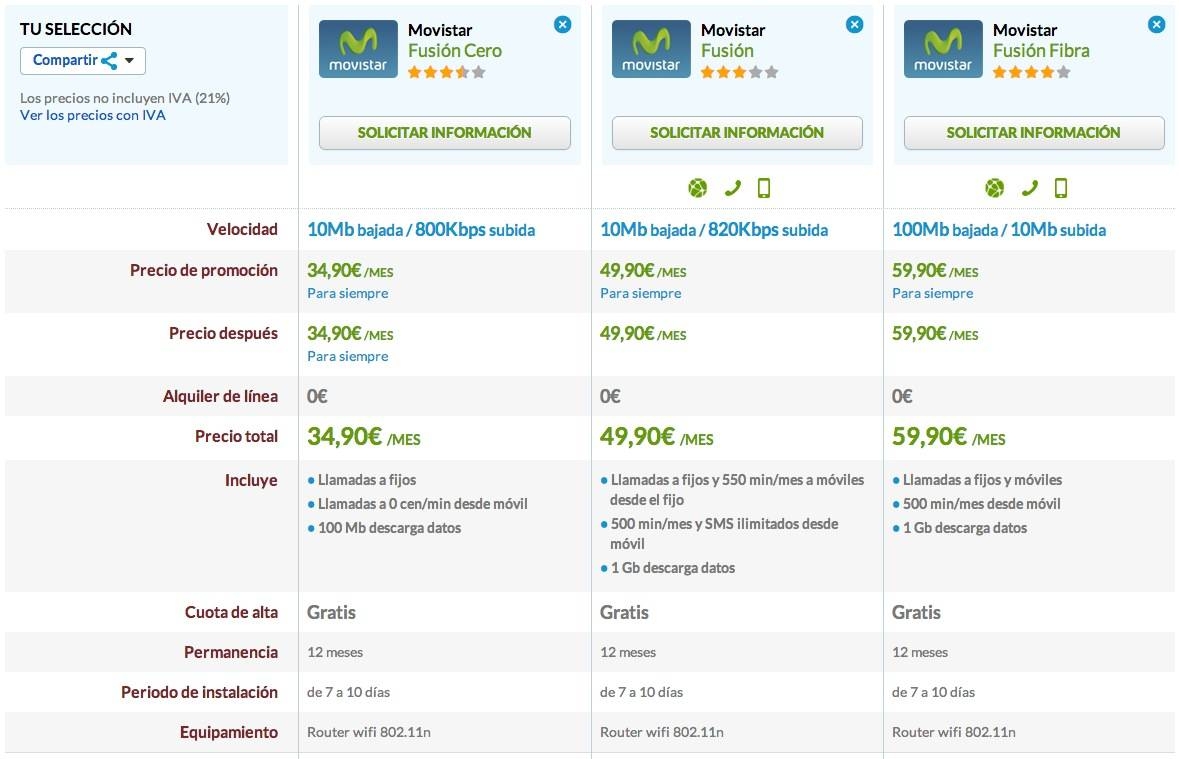Click star rating of Fusión Fibra
The image size is (1179, 759).
click(x=1031, y=73)
